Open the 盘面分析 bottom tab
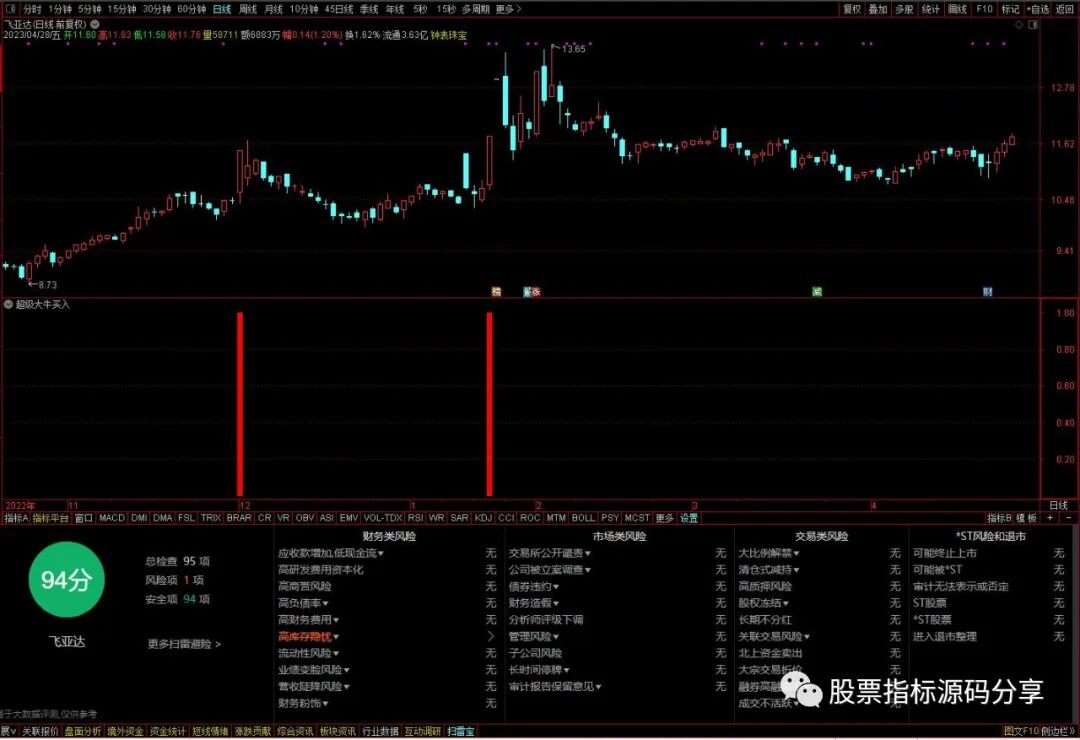 tap(83, 731)
